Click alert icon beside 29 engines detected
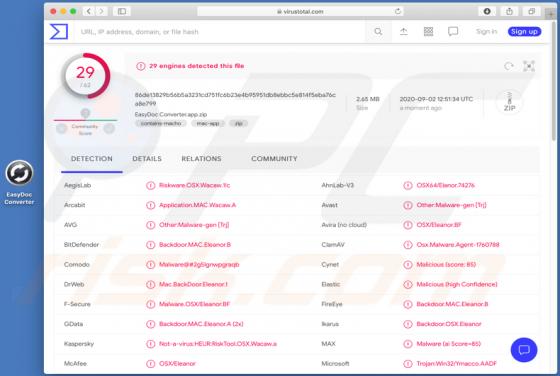The height and width of the screenshot is (376, 560). 141,66
